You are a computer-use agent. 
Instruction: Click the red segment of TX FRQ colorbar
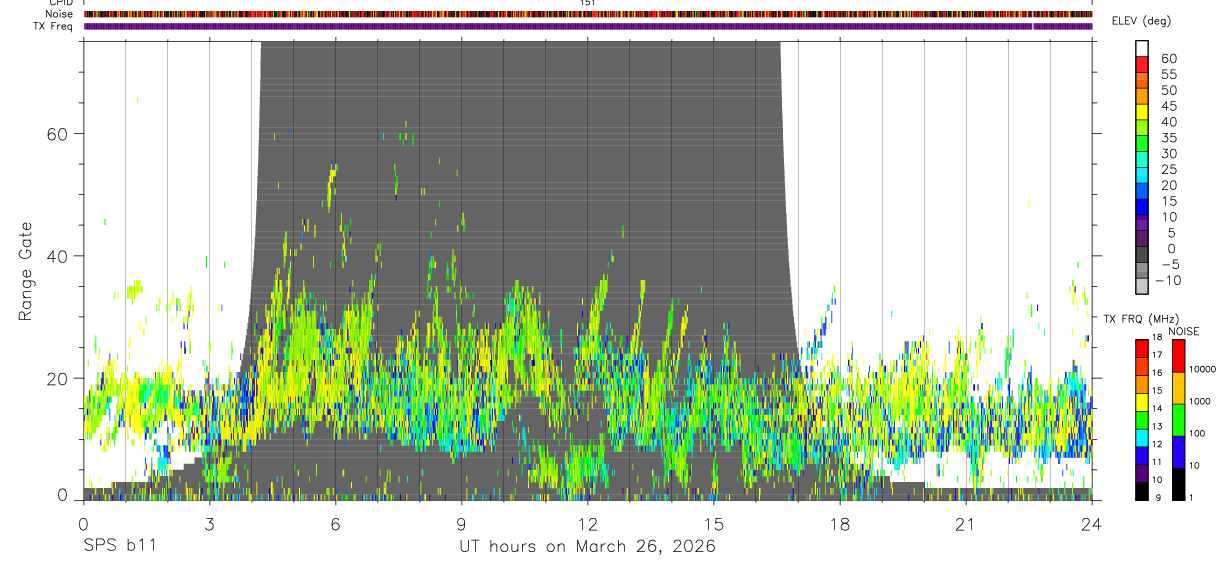pyautogui.click(x=1142, y=347)
